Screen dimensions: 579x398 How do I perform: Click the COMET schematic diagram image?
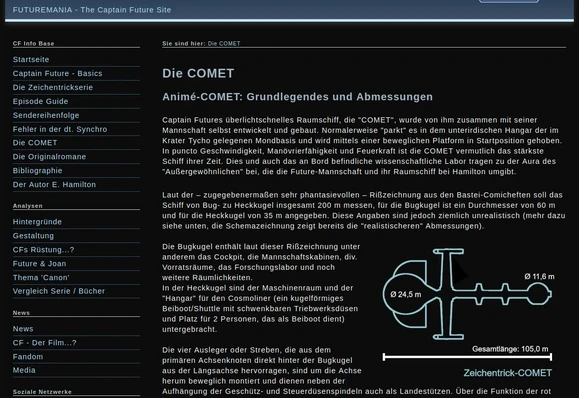click(x=467, y=313)
